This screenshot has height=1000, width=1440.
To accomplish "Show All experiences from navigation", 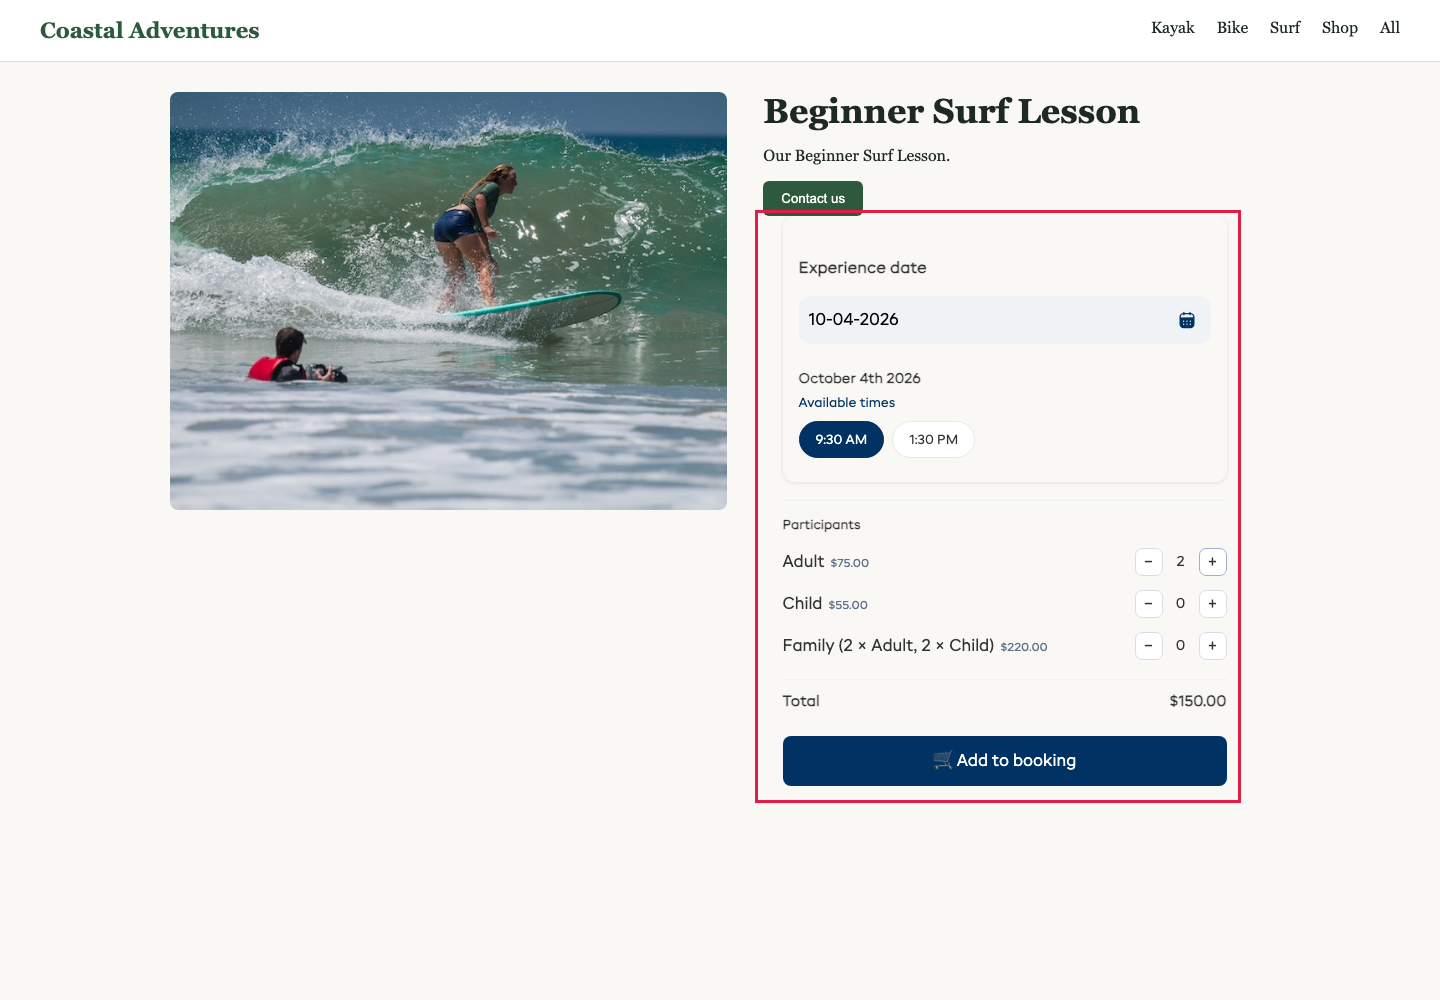I will (x=1390, y=28).
